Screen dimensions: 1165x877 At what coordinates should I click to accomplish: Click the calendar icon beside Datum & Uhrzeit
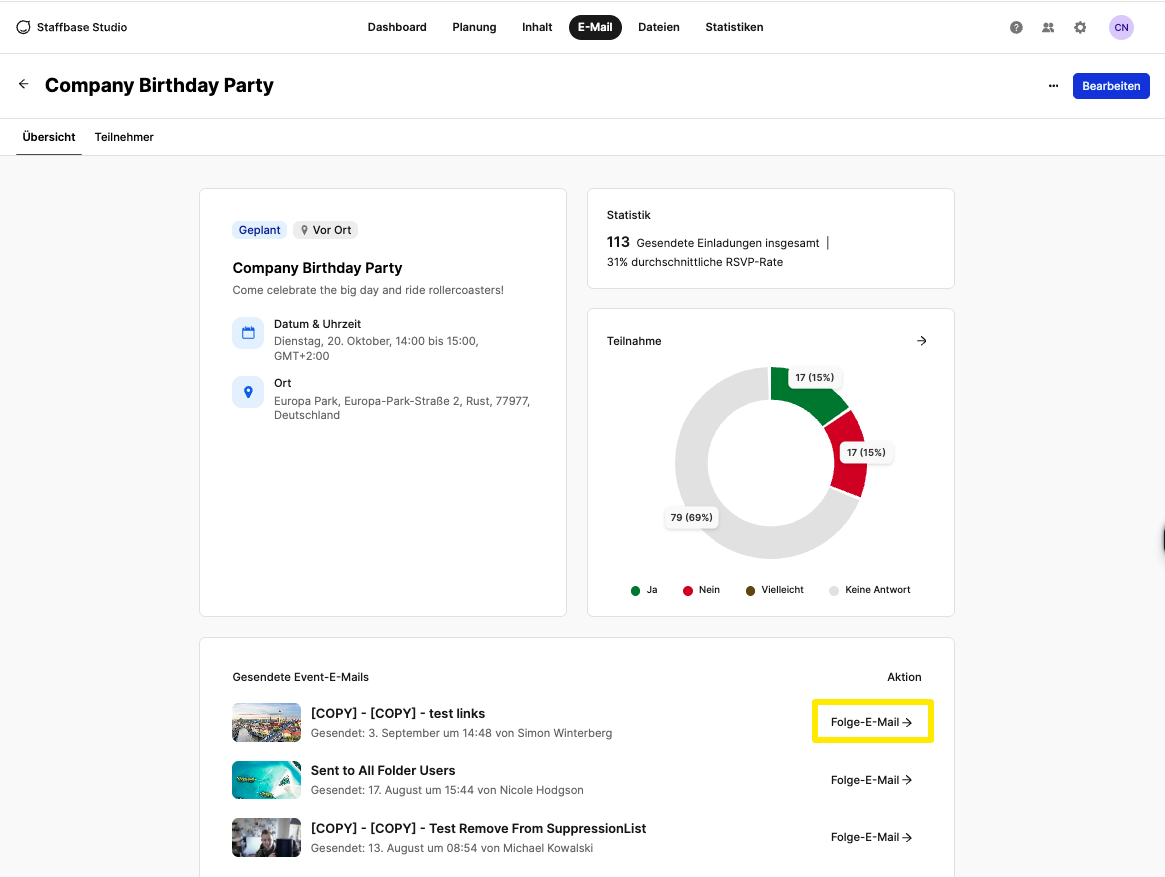coord(248,333)
